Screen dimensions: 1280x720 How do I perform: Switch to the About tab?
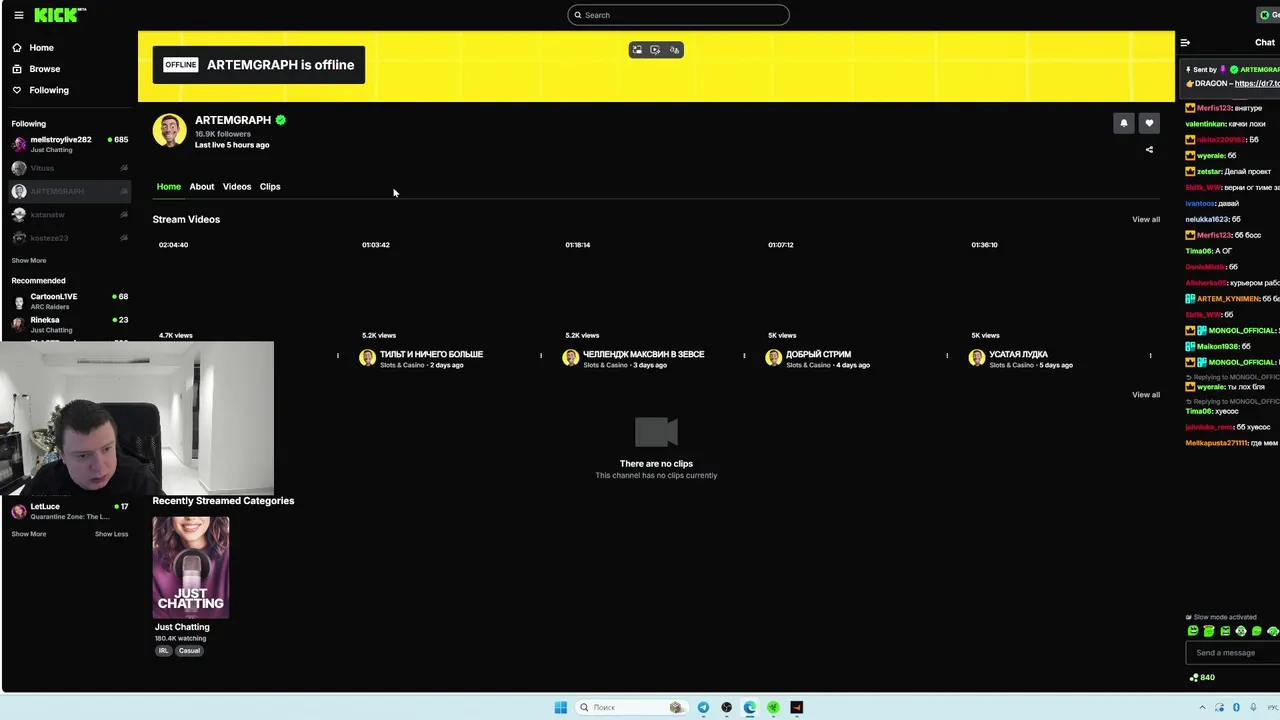202,187
